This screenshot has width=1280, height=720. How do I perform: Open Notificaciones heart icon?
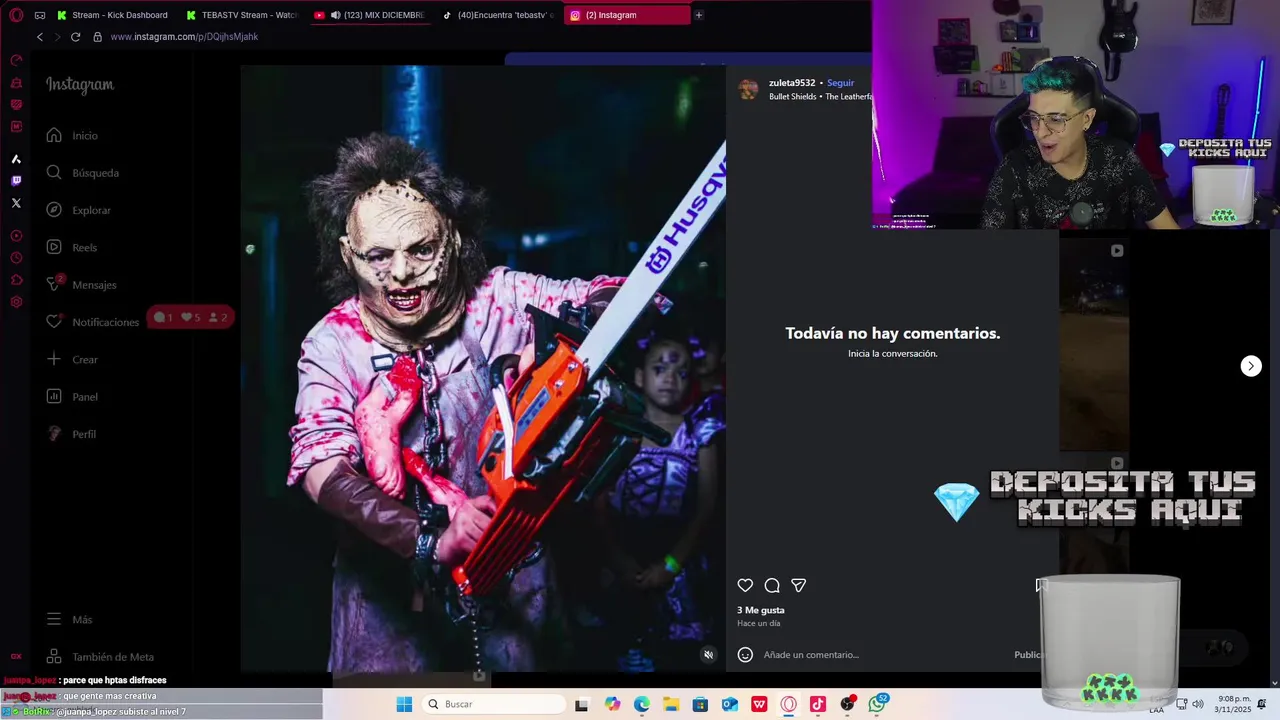point(54,322)
